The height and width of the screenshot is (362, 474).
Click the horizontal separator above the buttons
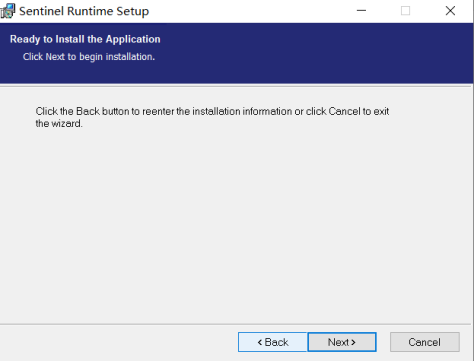pos(235,324)
